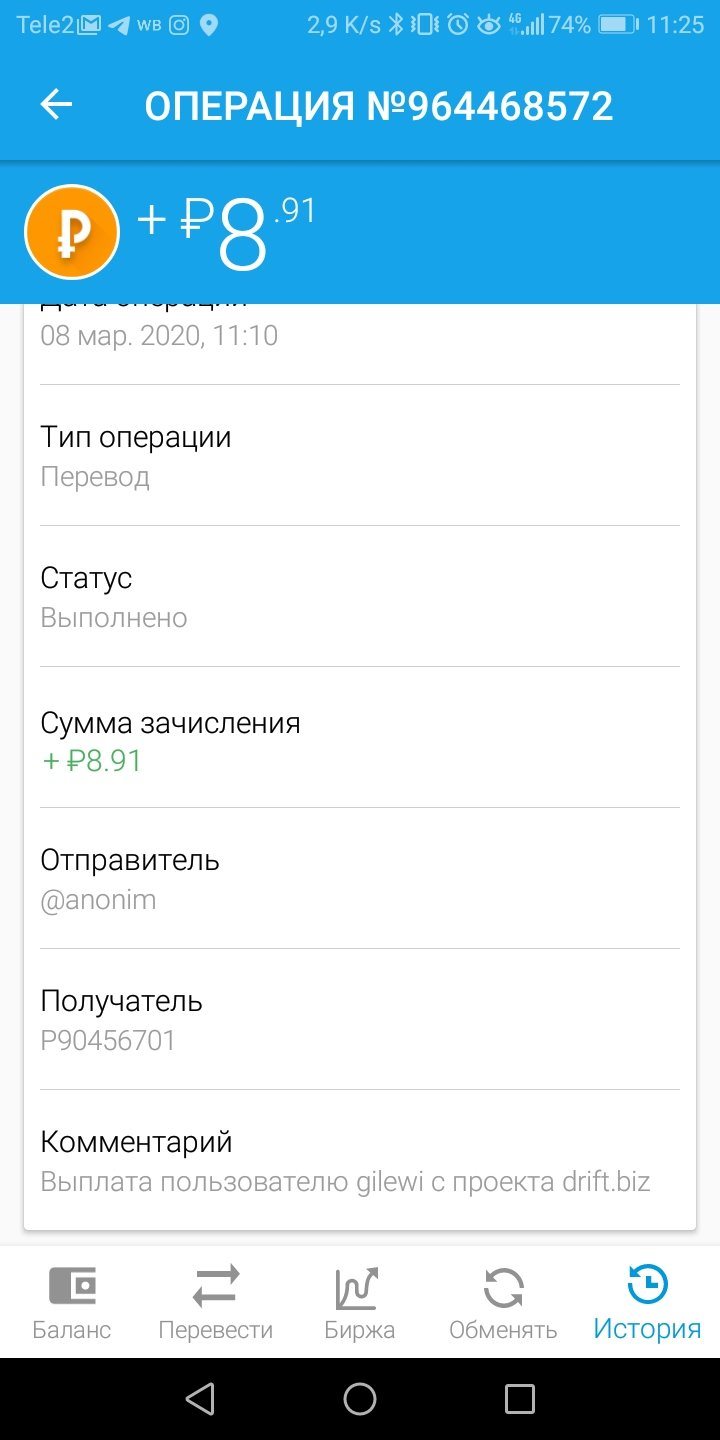This screenshot has width=720, height=1440.
Task: Tap the Android recent apps square
Action: [x=520, y=1398]
